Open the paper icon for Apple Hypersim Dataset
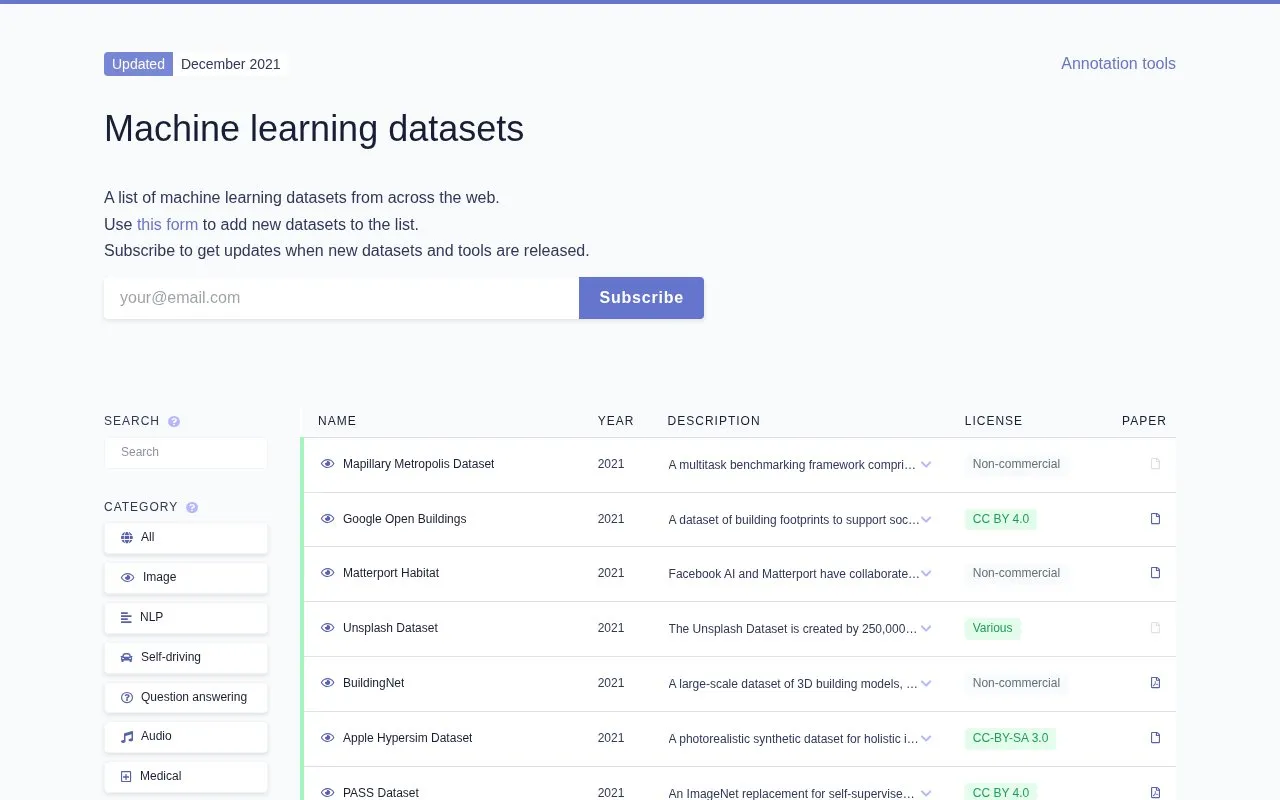1280x800 pixels. tap(1155, 738)
